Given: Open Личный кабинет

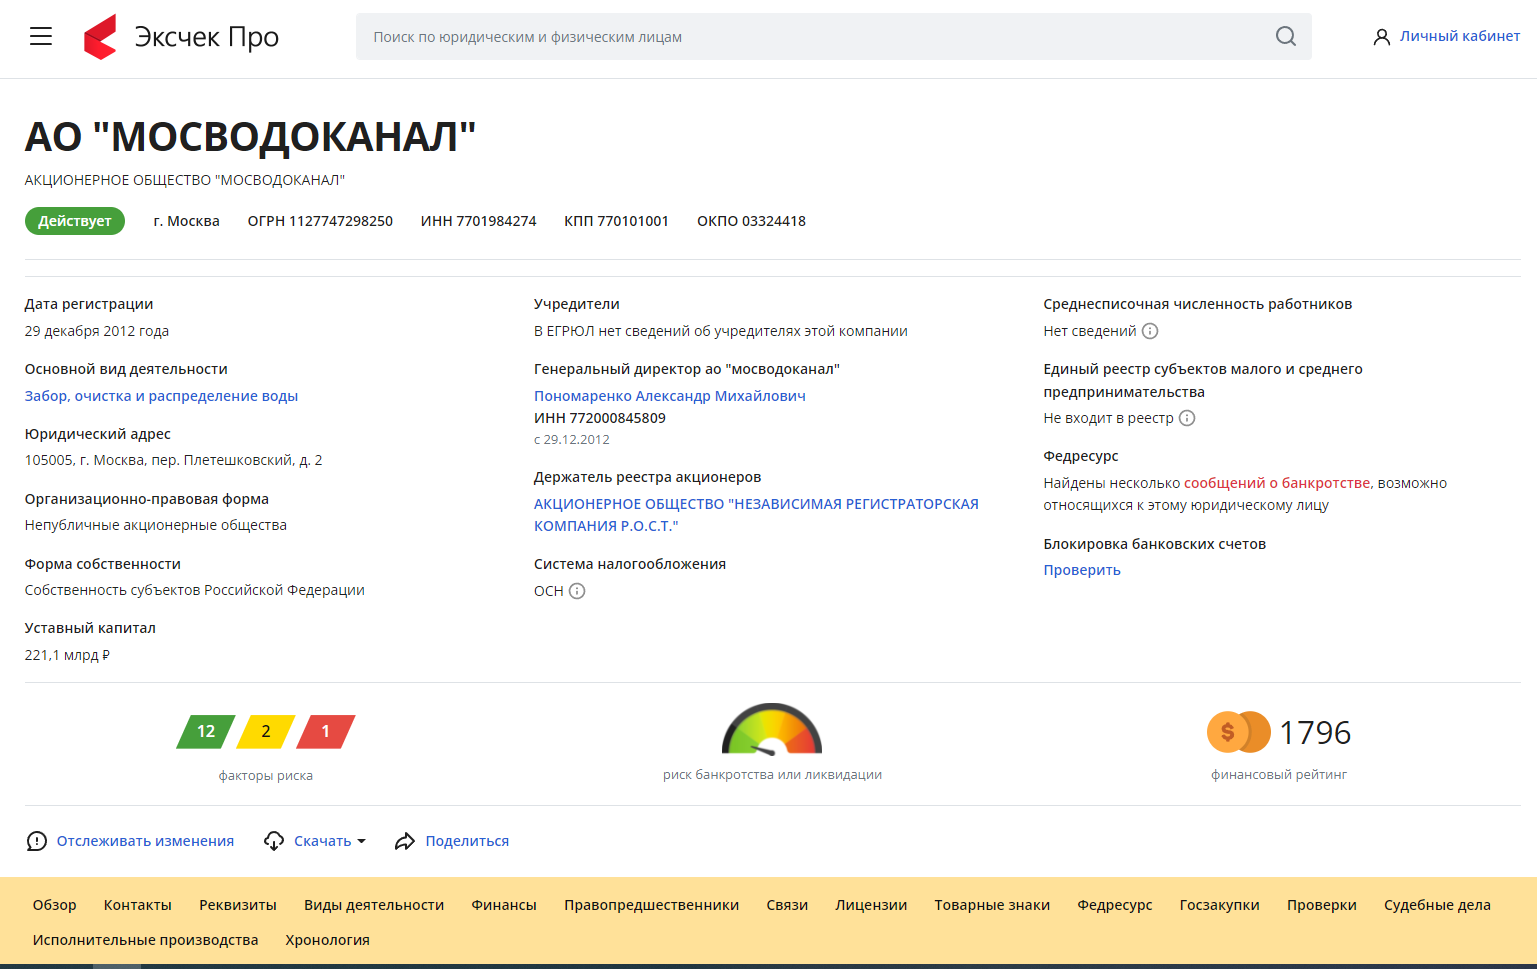Looking at the screenshot, I should [x=1447, y=36].
